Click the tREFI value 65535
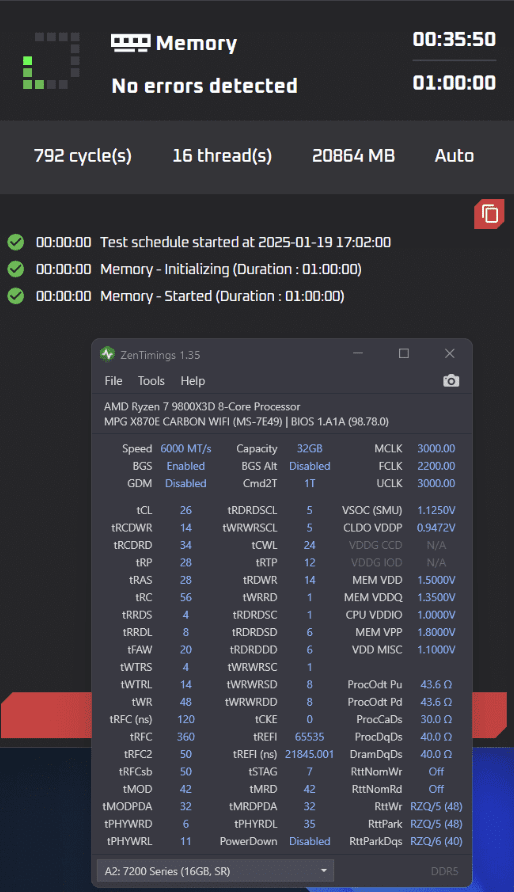The image size is (514, 892). [309, 737]
